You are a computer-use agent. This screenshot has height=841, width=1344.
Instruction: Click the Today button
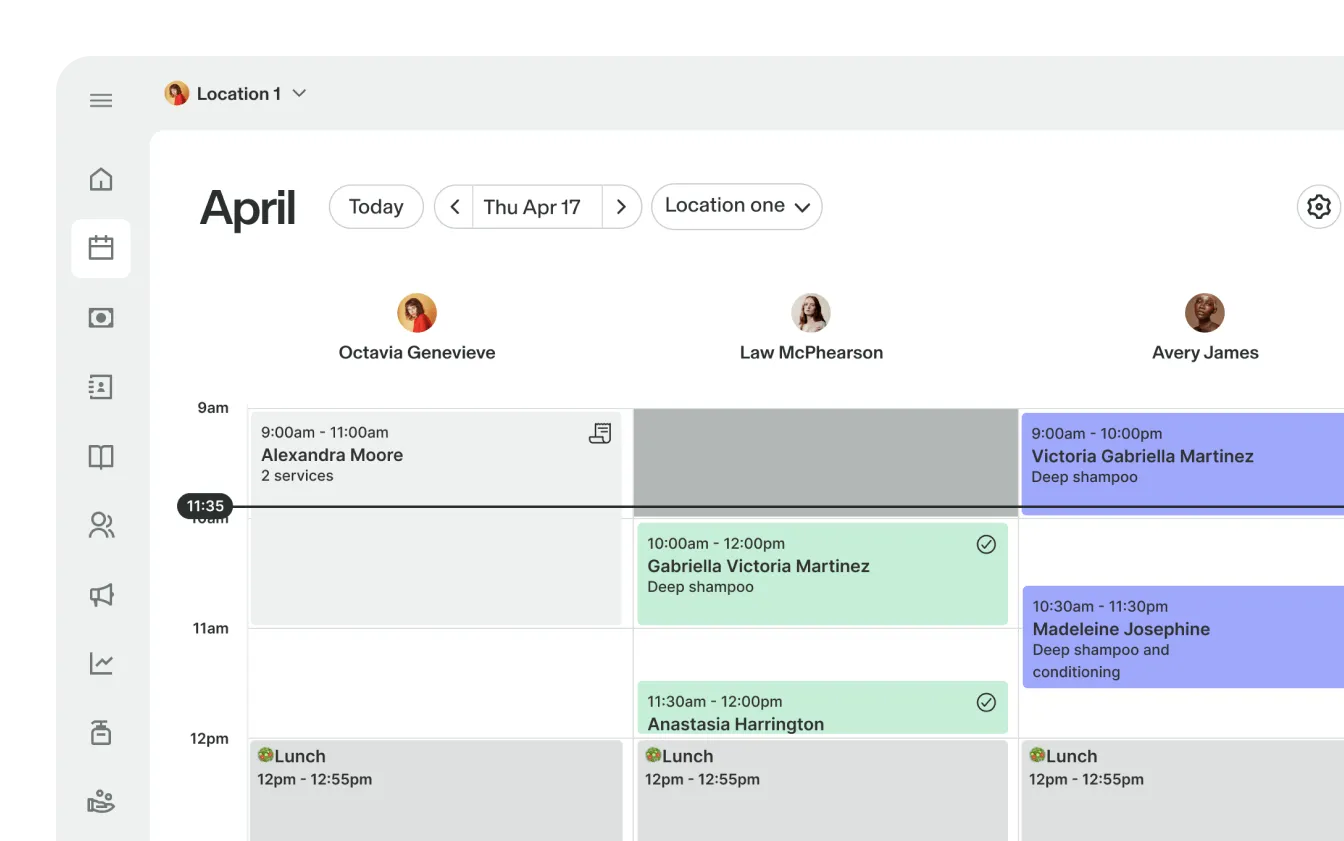376,206
